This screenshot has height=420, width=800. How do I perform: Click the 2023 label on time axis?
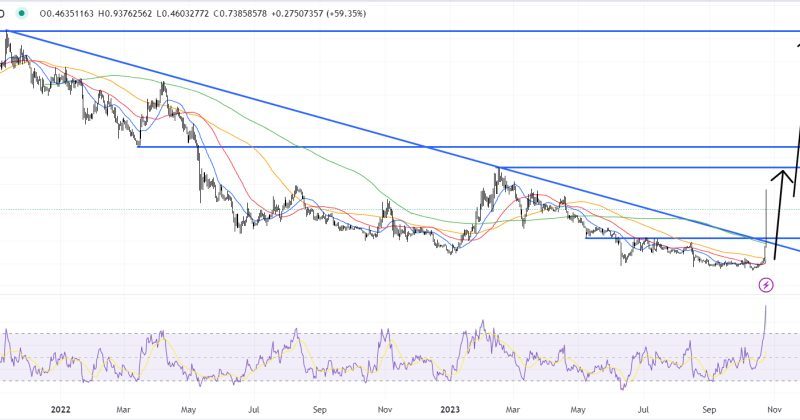[450, 409]
